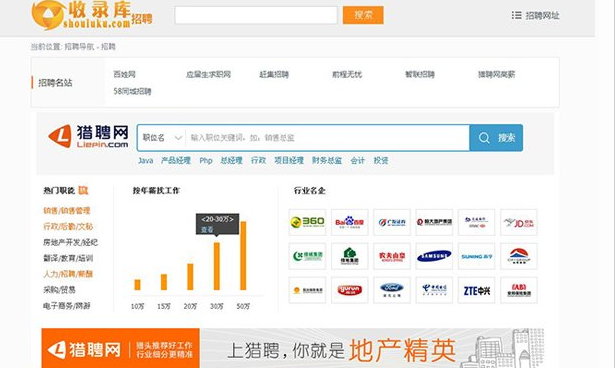This screenshot has width=615, height=368.
Task: Click the 20万 salary bar
Action: (x=190, y=277)
